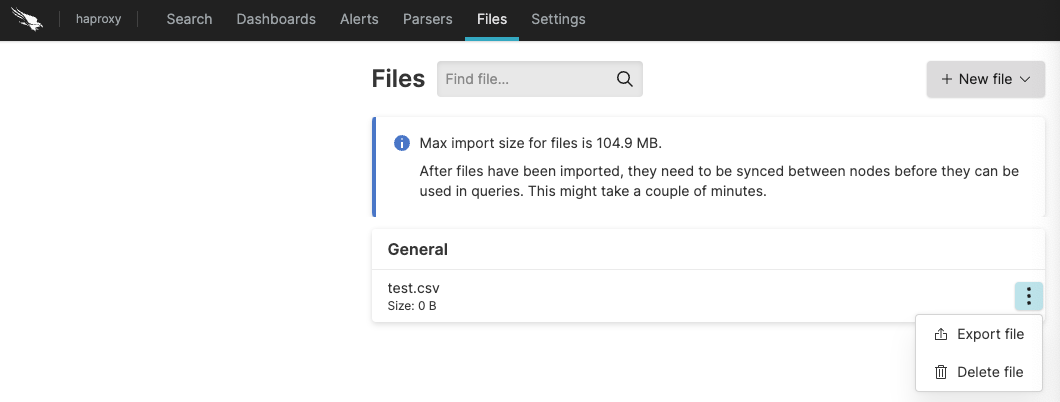Focus the Find file search field

(525, 79)
